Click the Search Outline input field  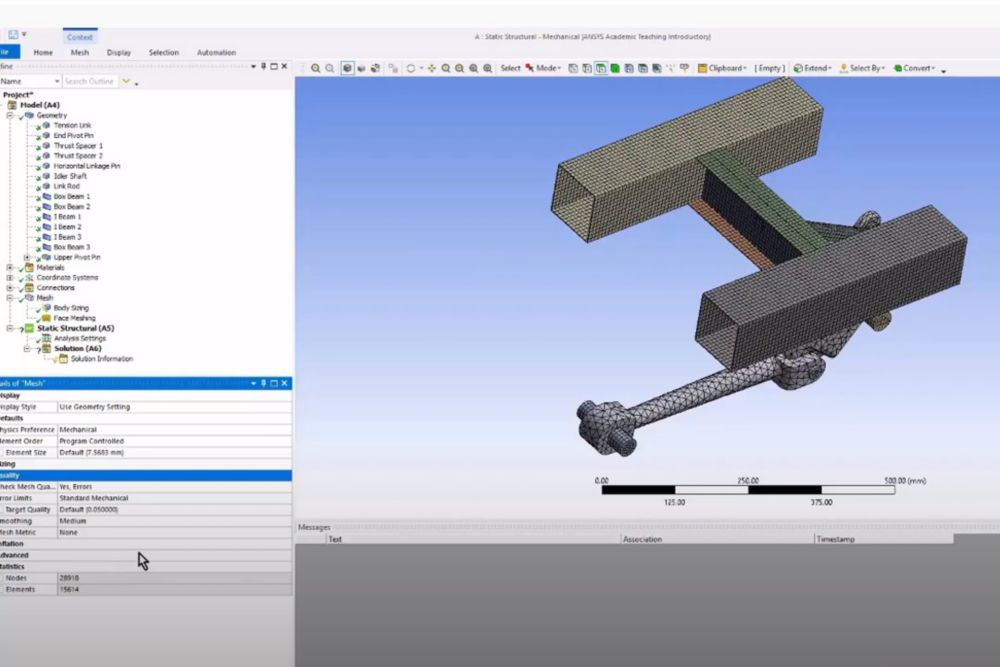[90, 81]
